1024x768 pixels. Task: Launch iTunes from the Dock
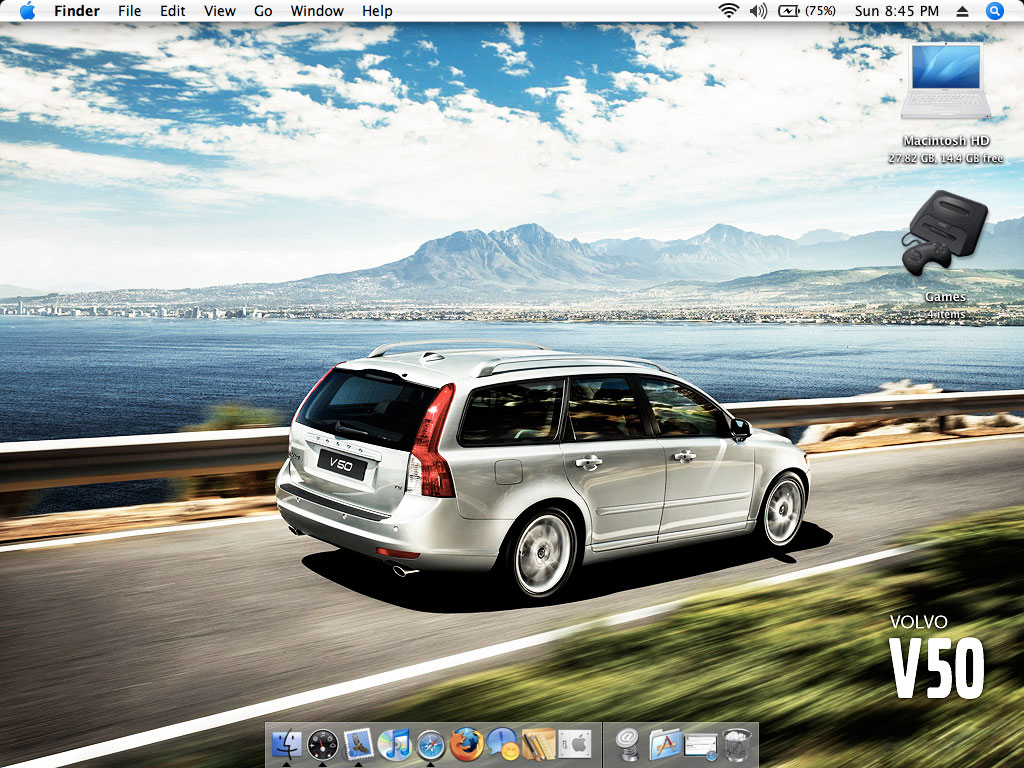click(394, 744)
